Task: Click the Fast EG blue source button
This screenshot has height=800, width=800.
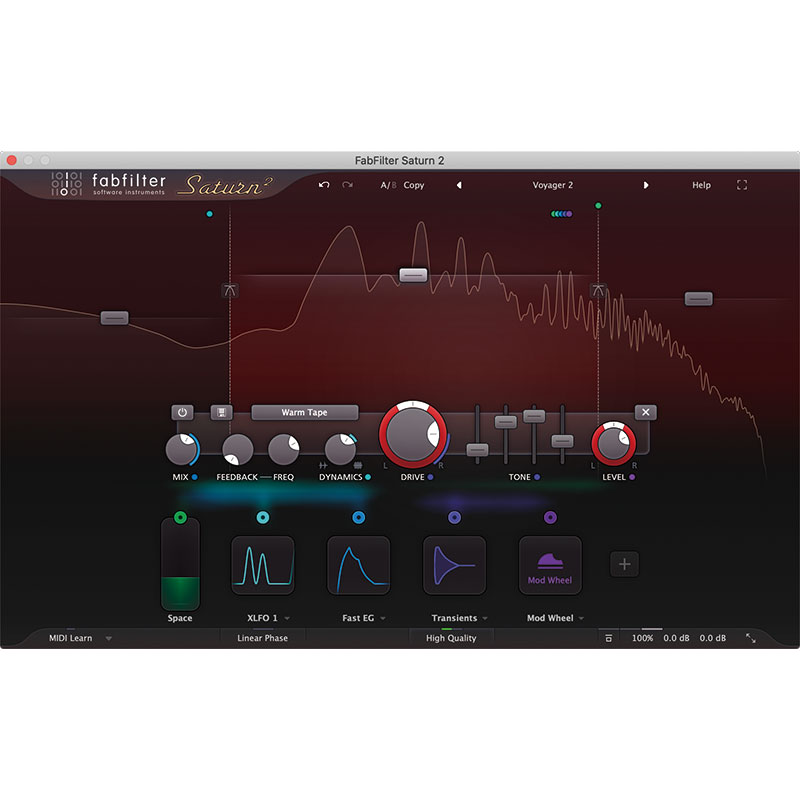Action: pos(359,517)
